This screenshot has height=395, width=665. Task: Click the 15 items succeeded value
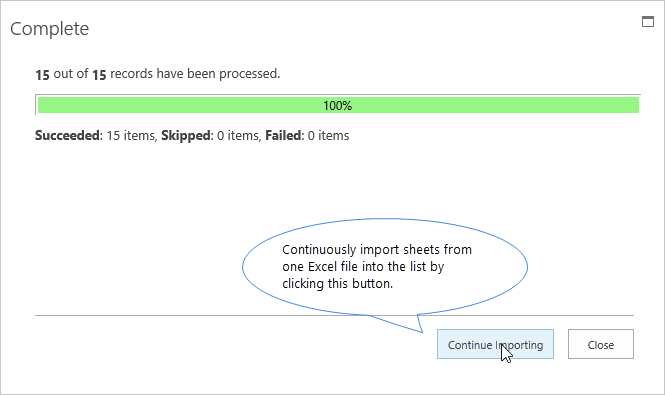(x=132, y=135)
